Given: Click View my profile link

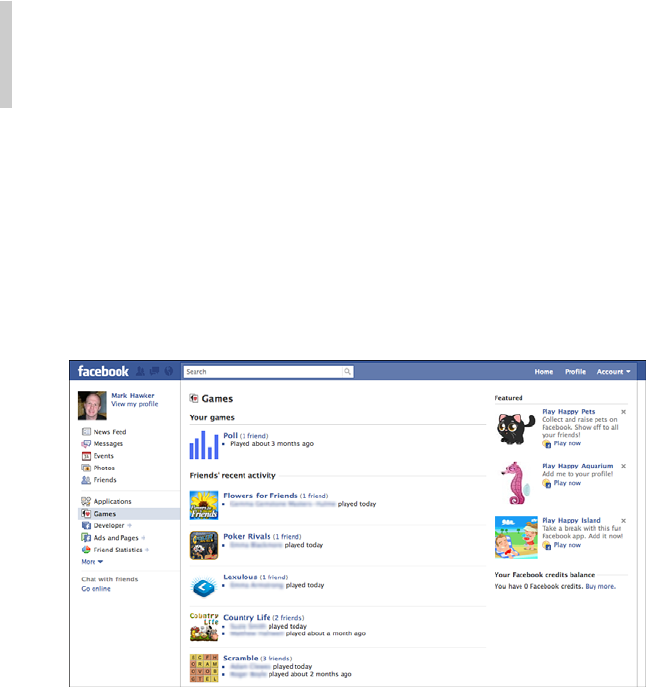Looking at the screenshot, I should tap(135, 404).
